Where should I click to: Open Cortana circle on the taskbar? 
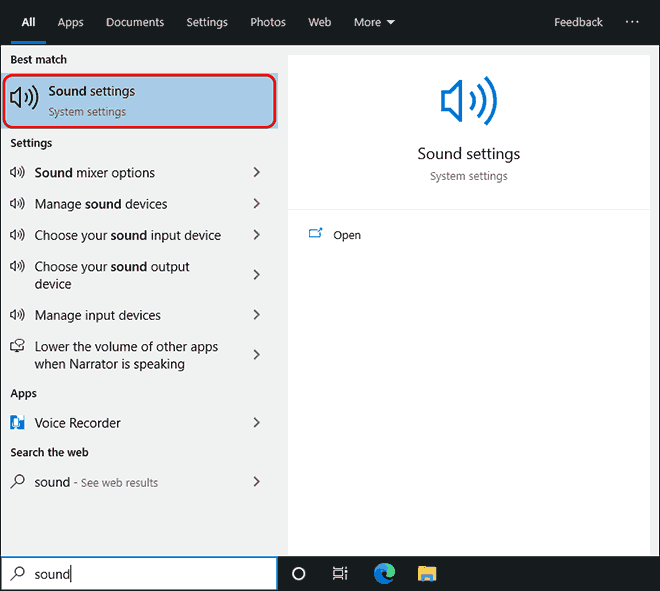[298, 574]
